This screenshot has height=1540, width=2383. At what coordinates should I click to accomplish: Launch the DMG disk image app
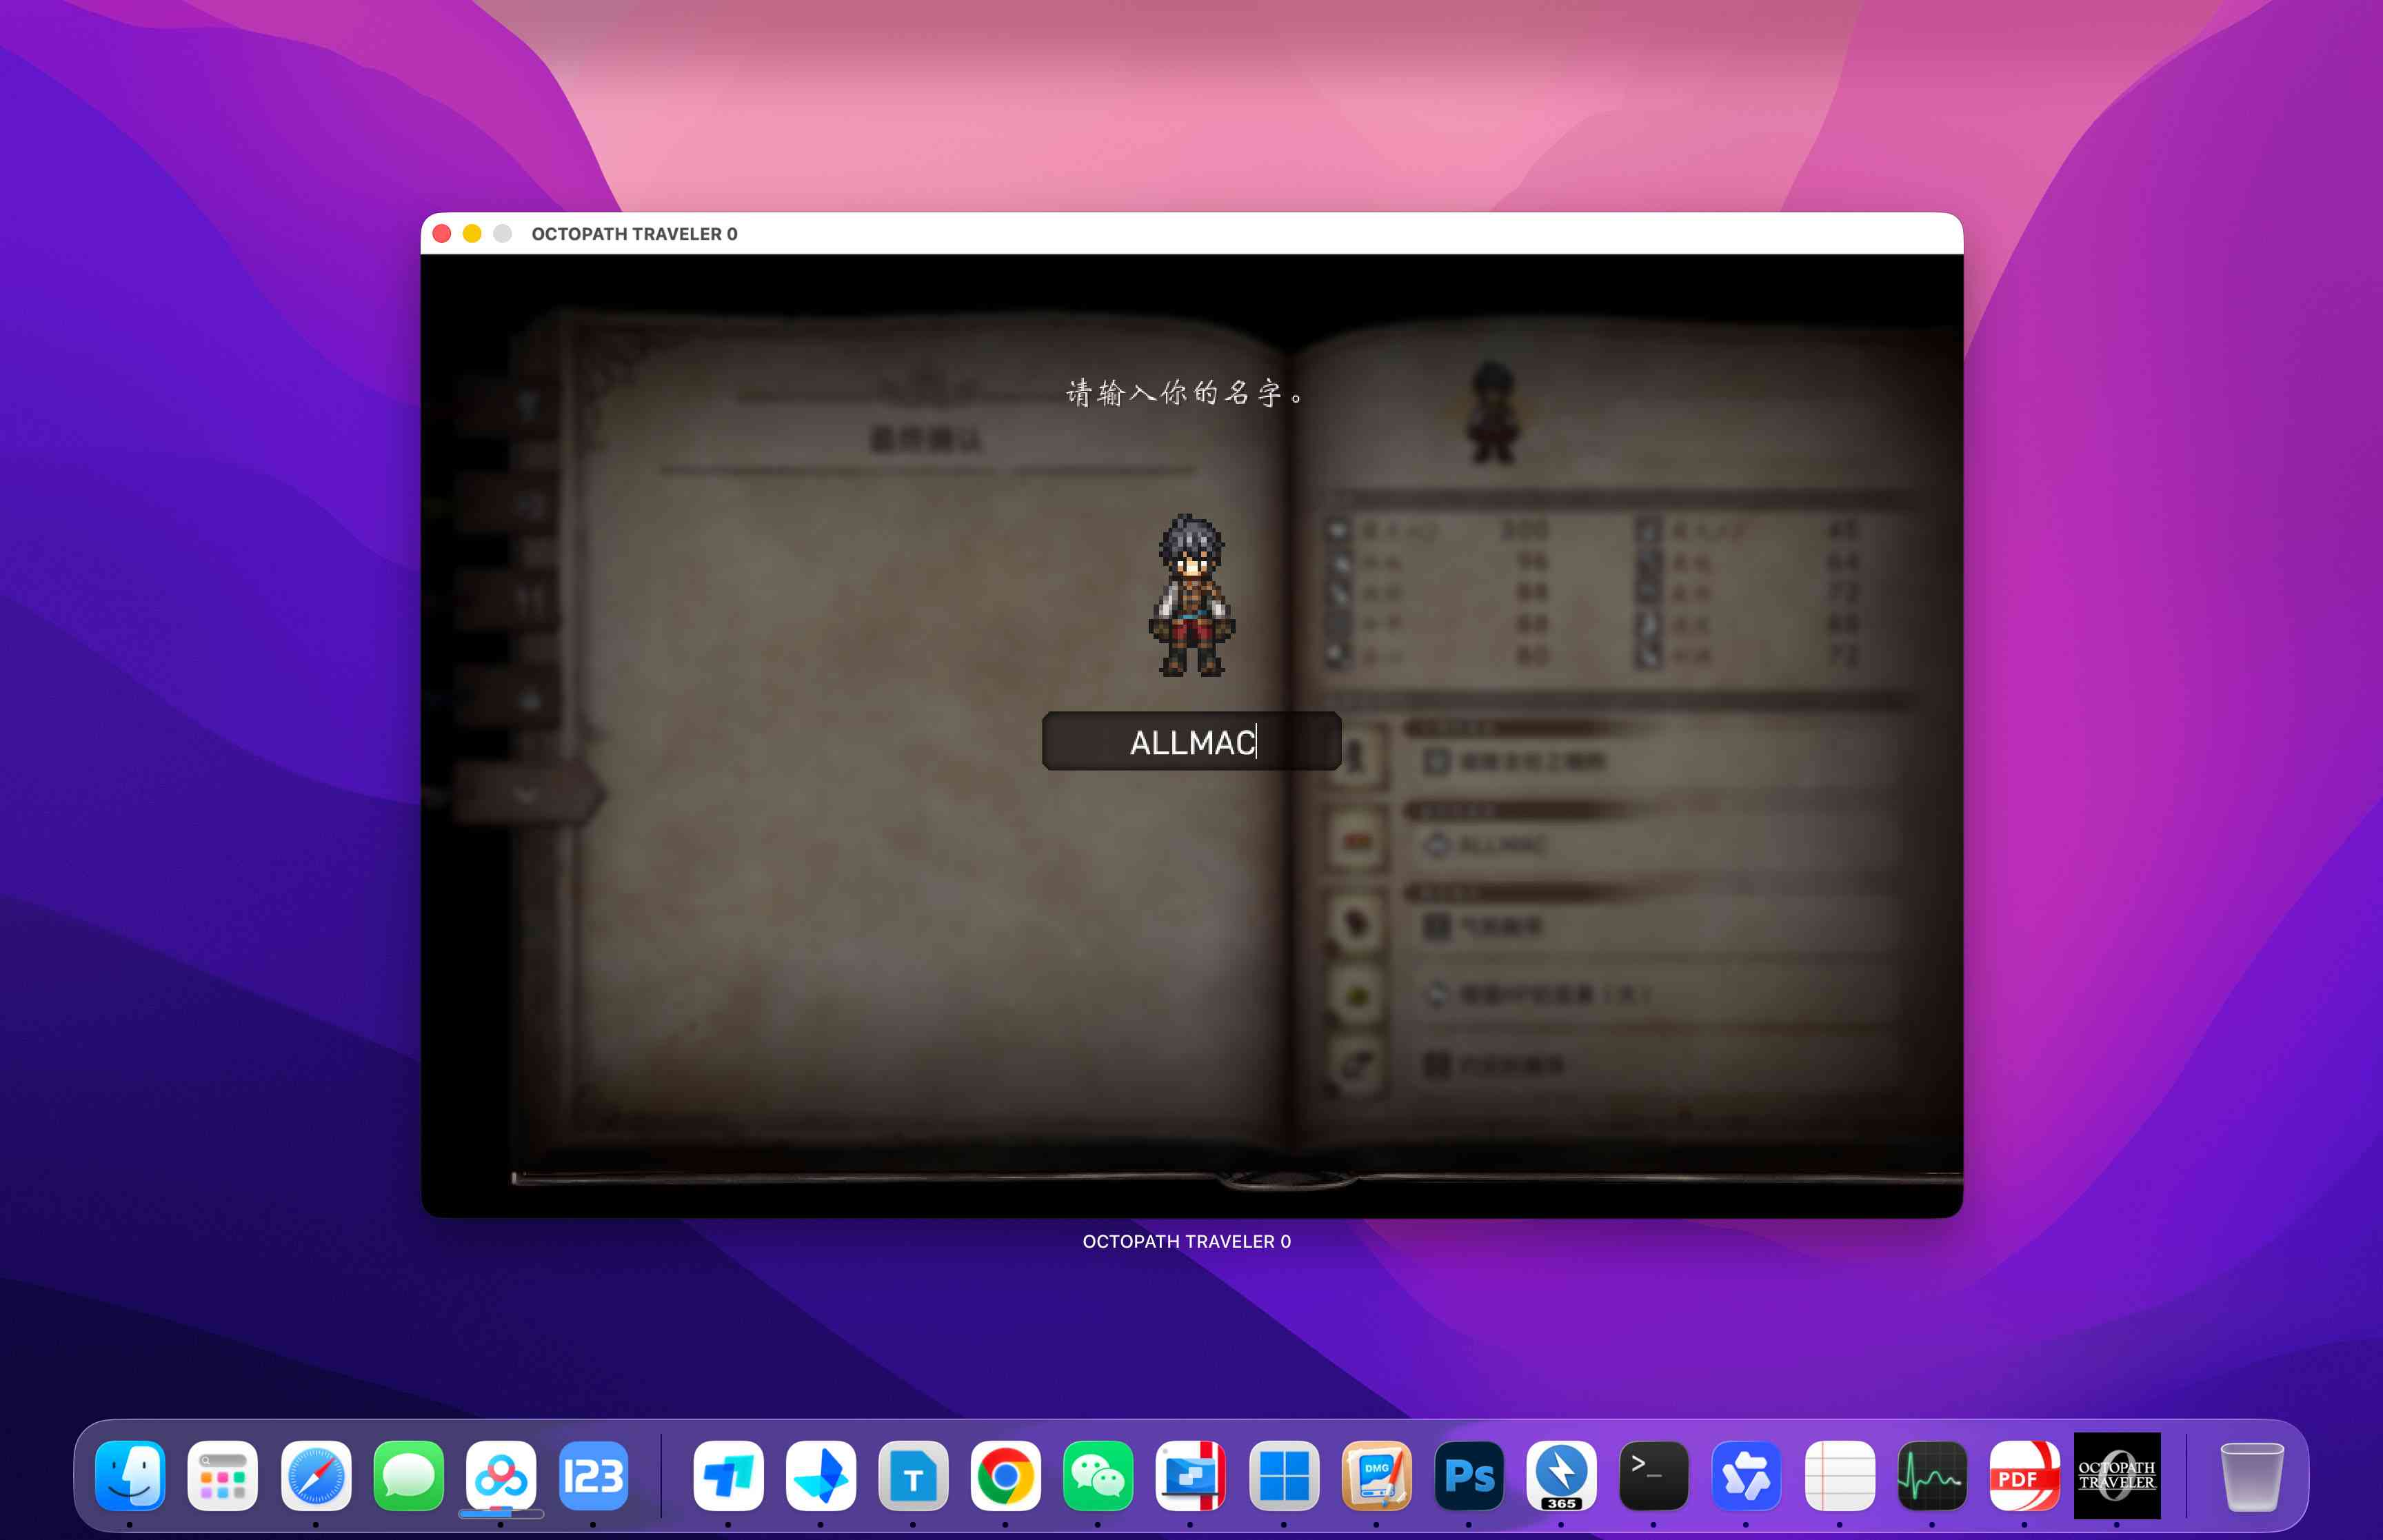pos(1376,1476)
